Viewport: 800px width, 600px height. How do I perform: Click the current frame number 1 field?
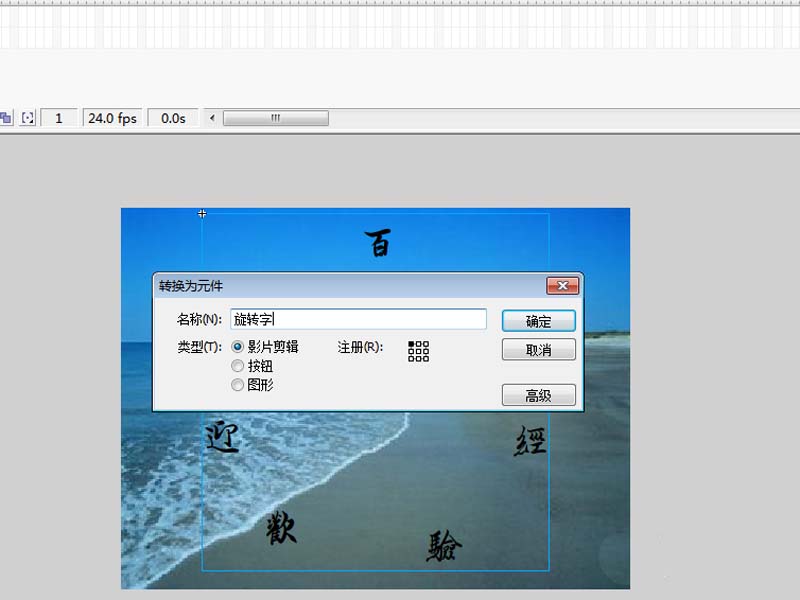tap(59, 118)
